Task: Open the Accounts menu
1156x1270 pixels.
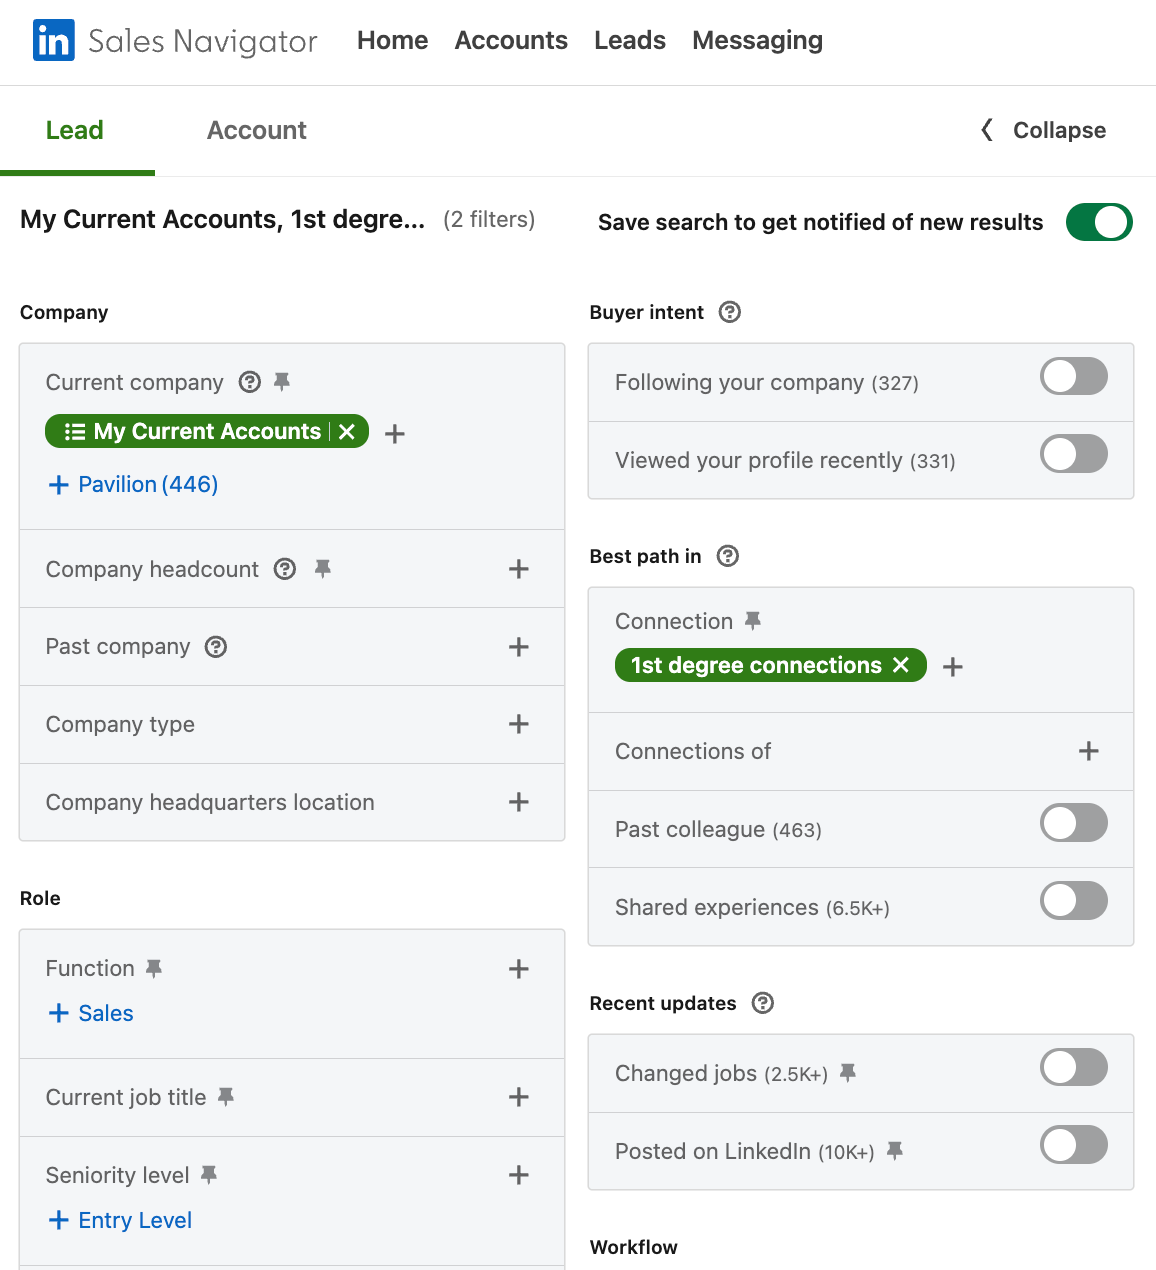Action: click(x=511, y=40)
